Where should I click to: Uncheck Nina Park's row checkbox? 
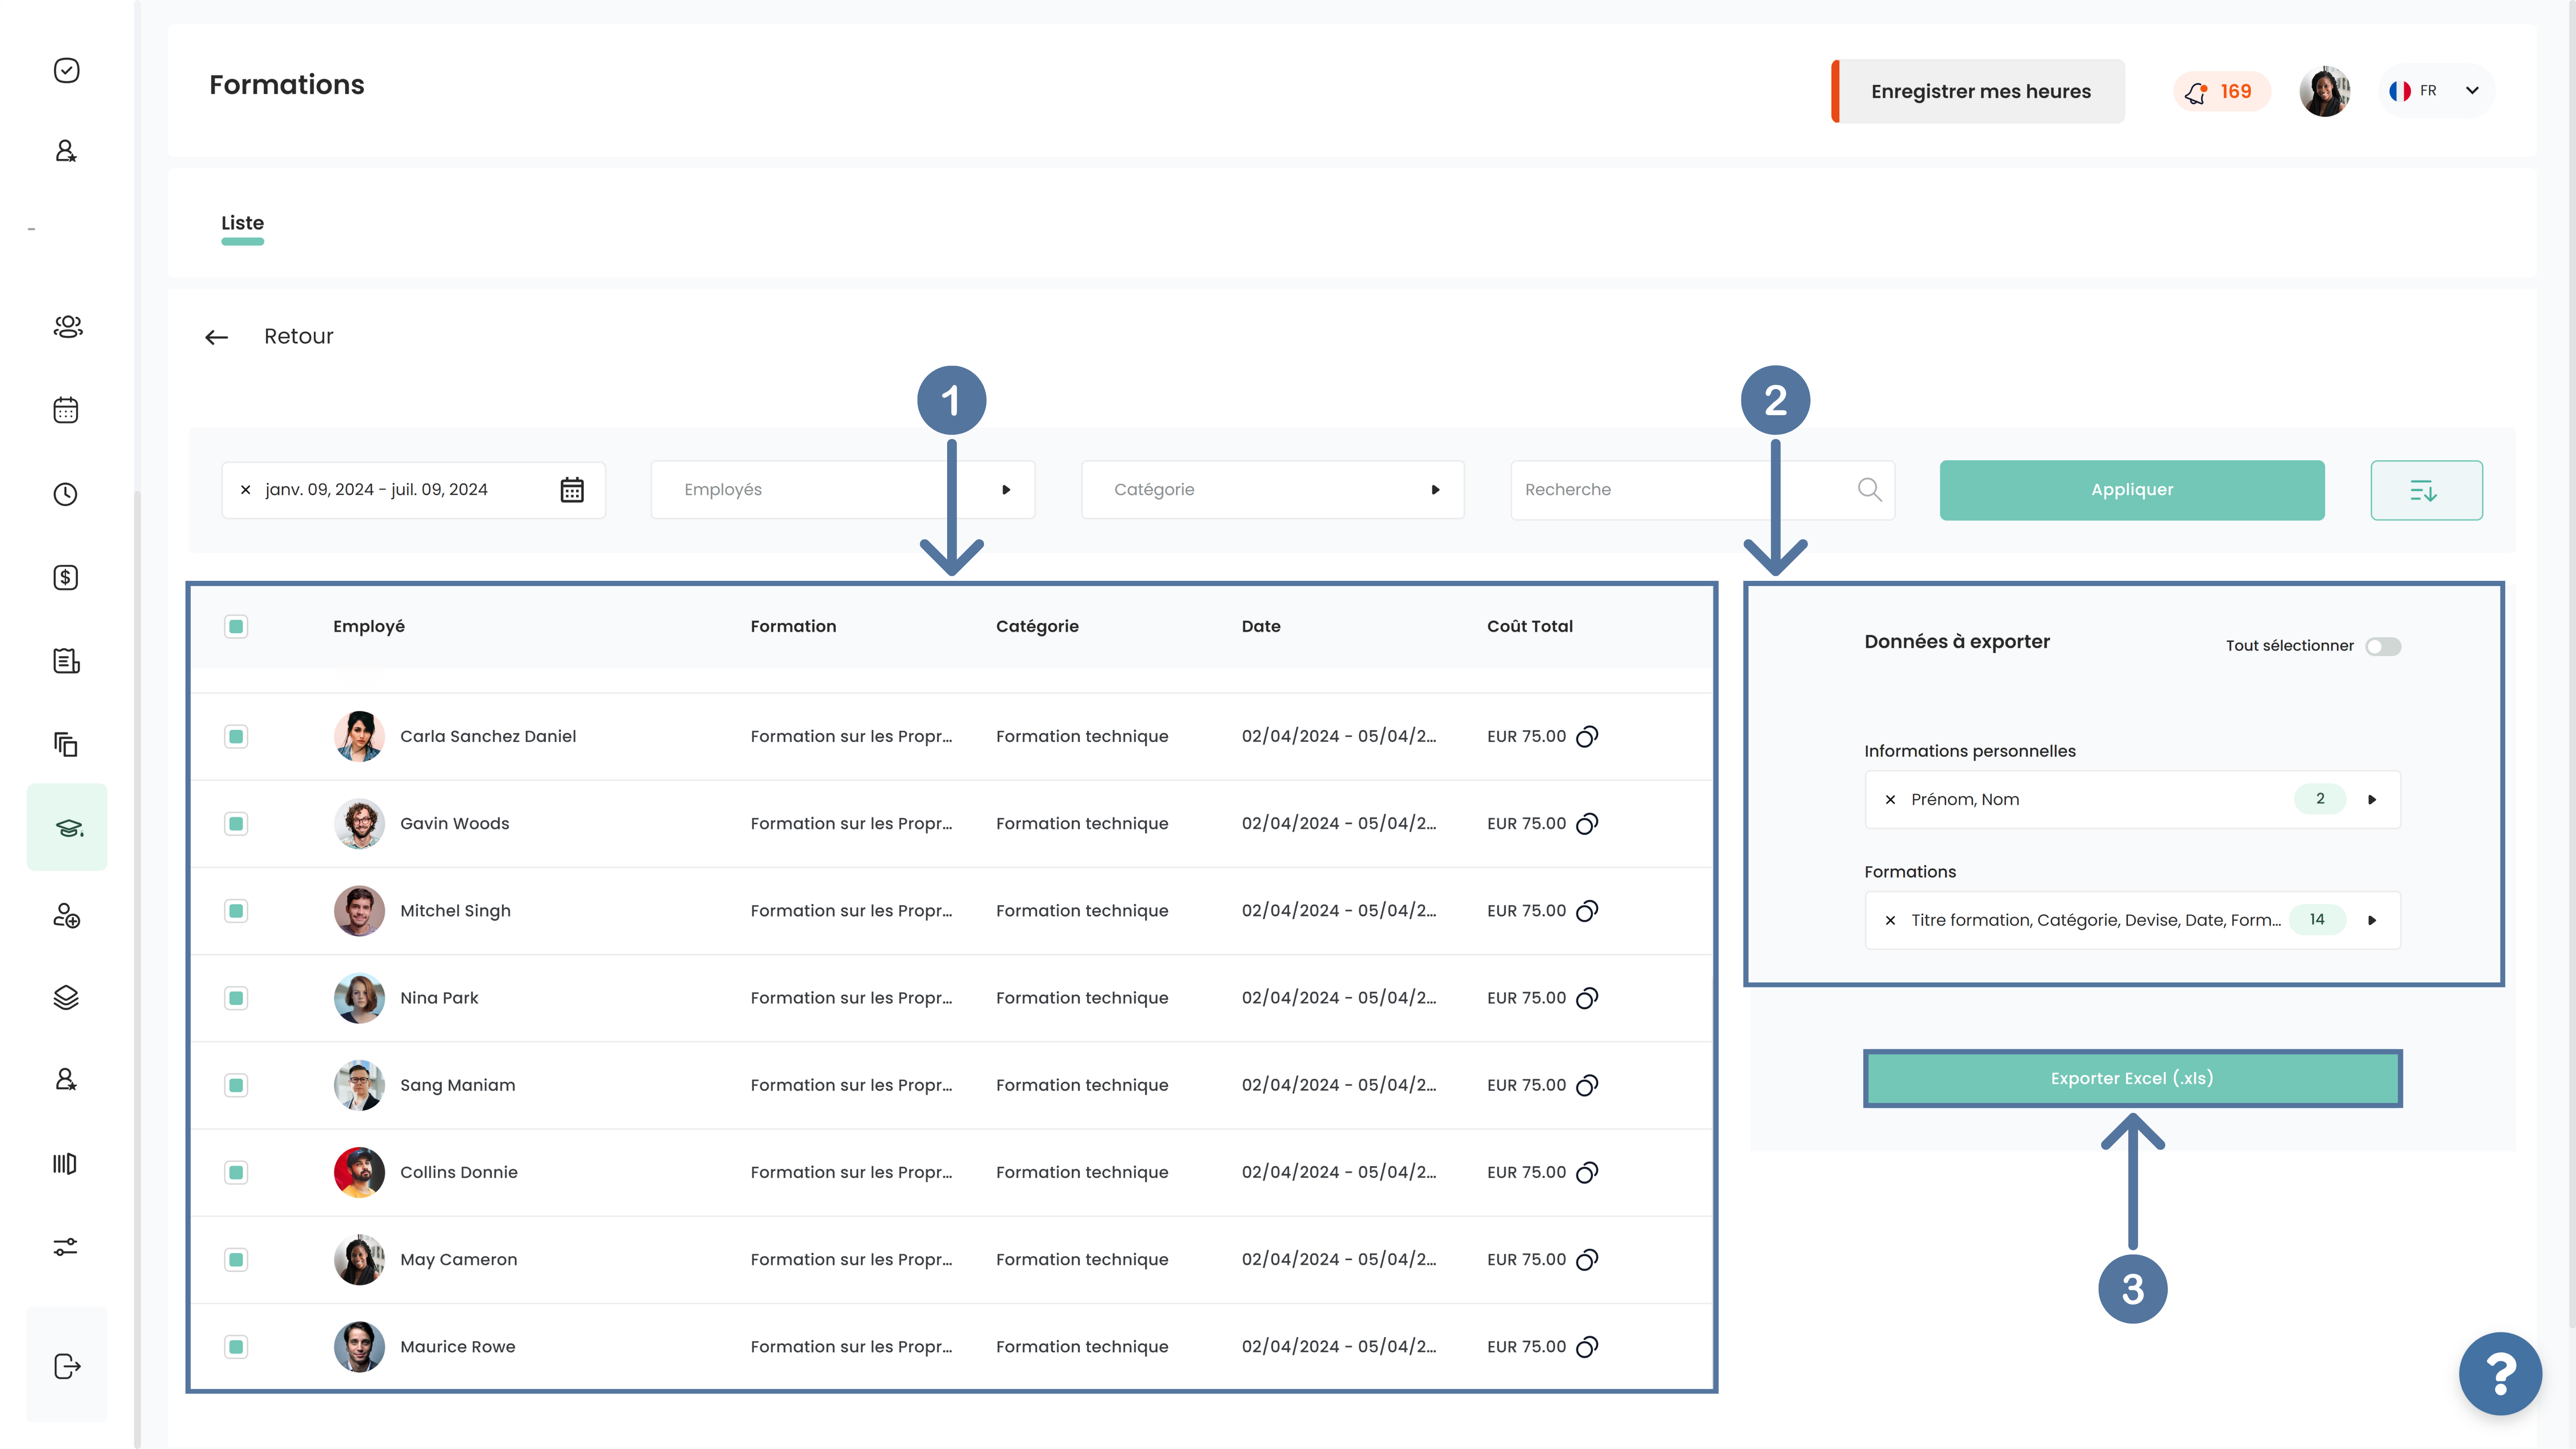point(236,998)
